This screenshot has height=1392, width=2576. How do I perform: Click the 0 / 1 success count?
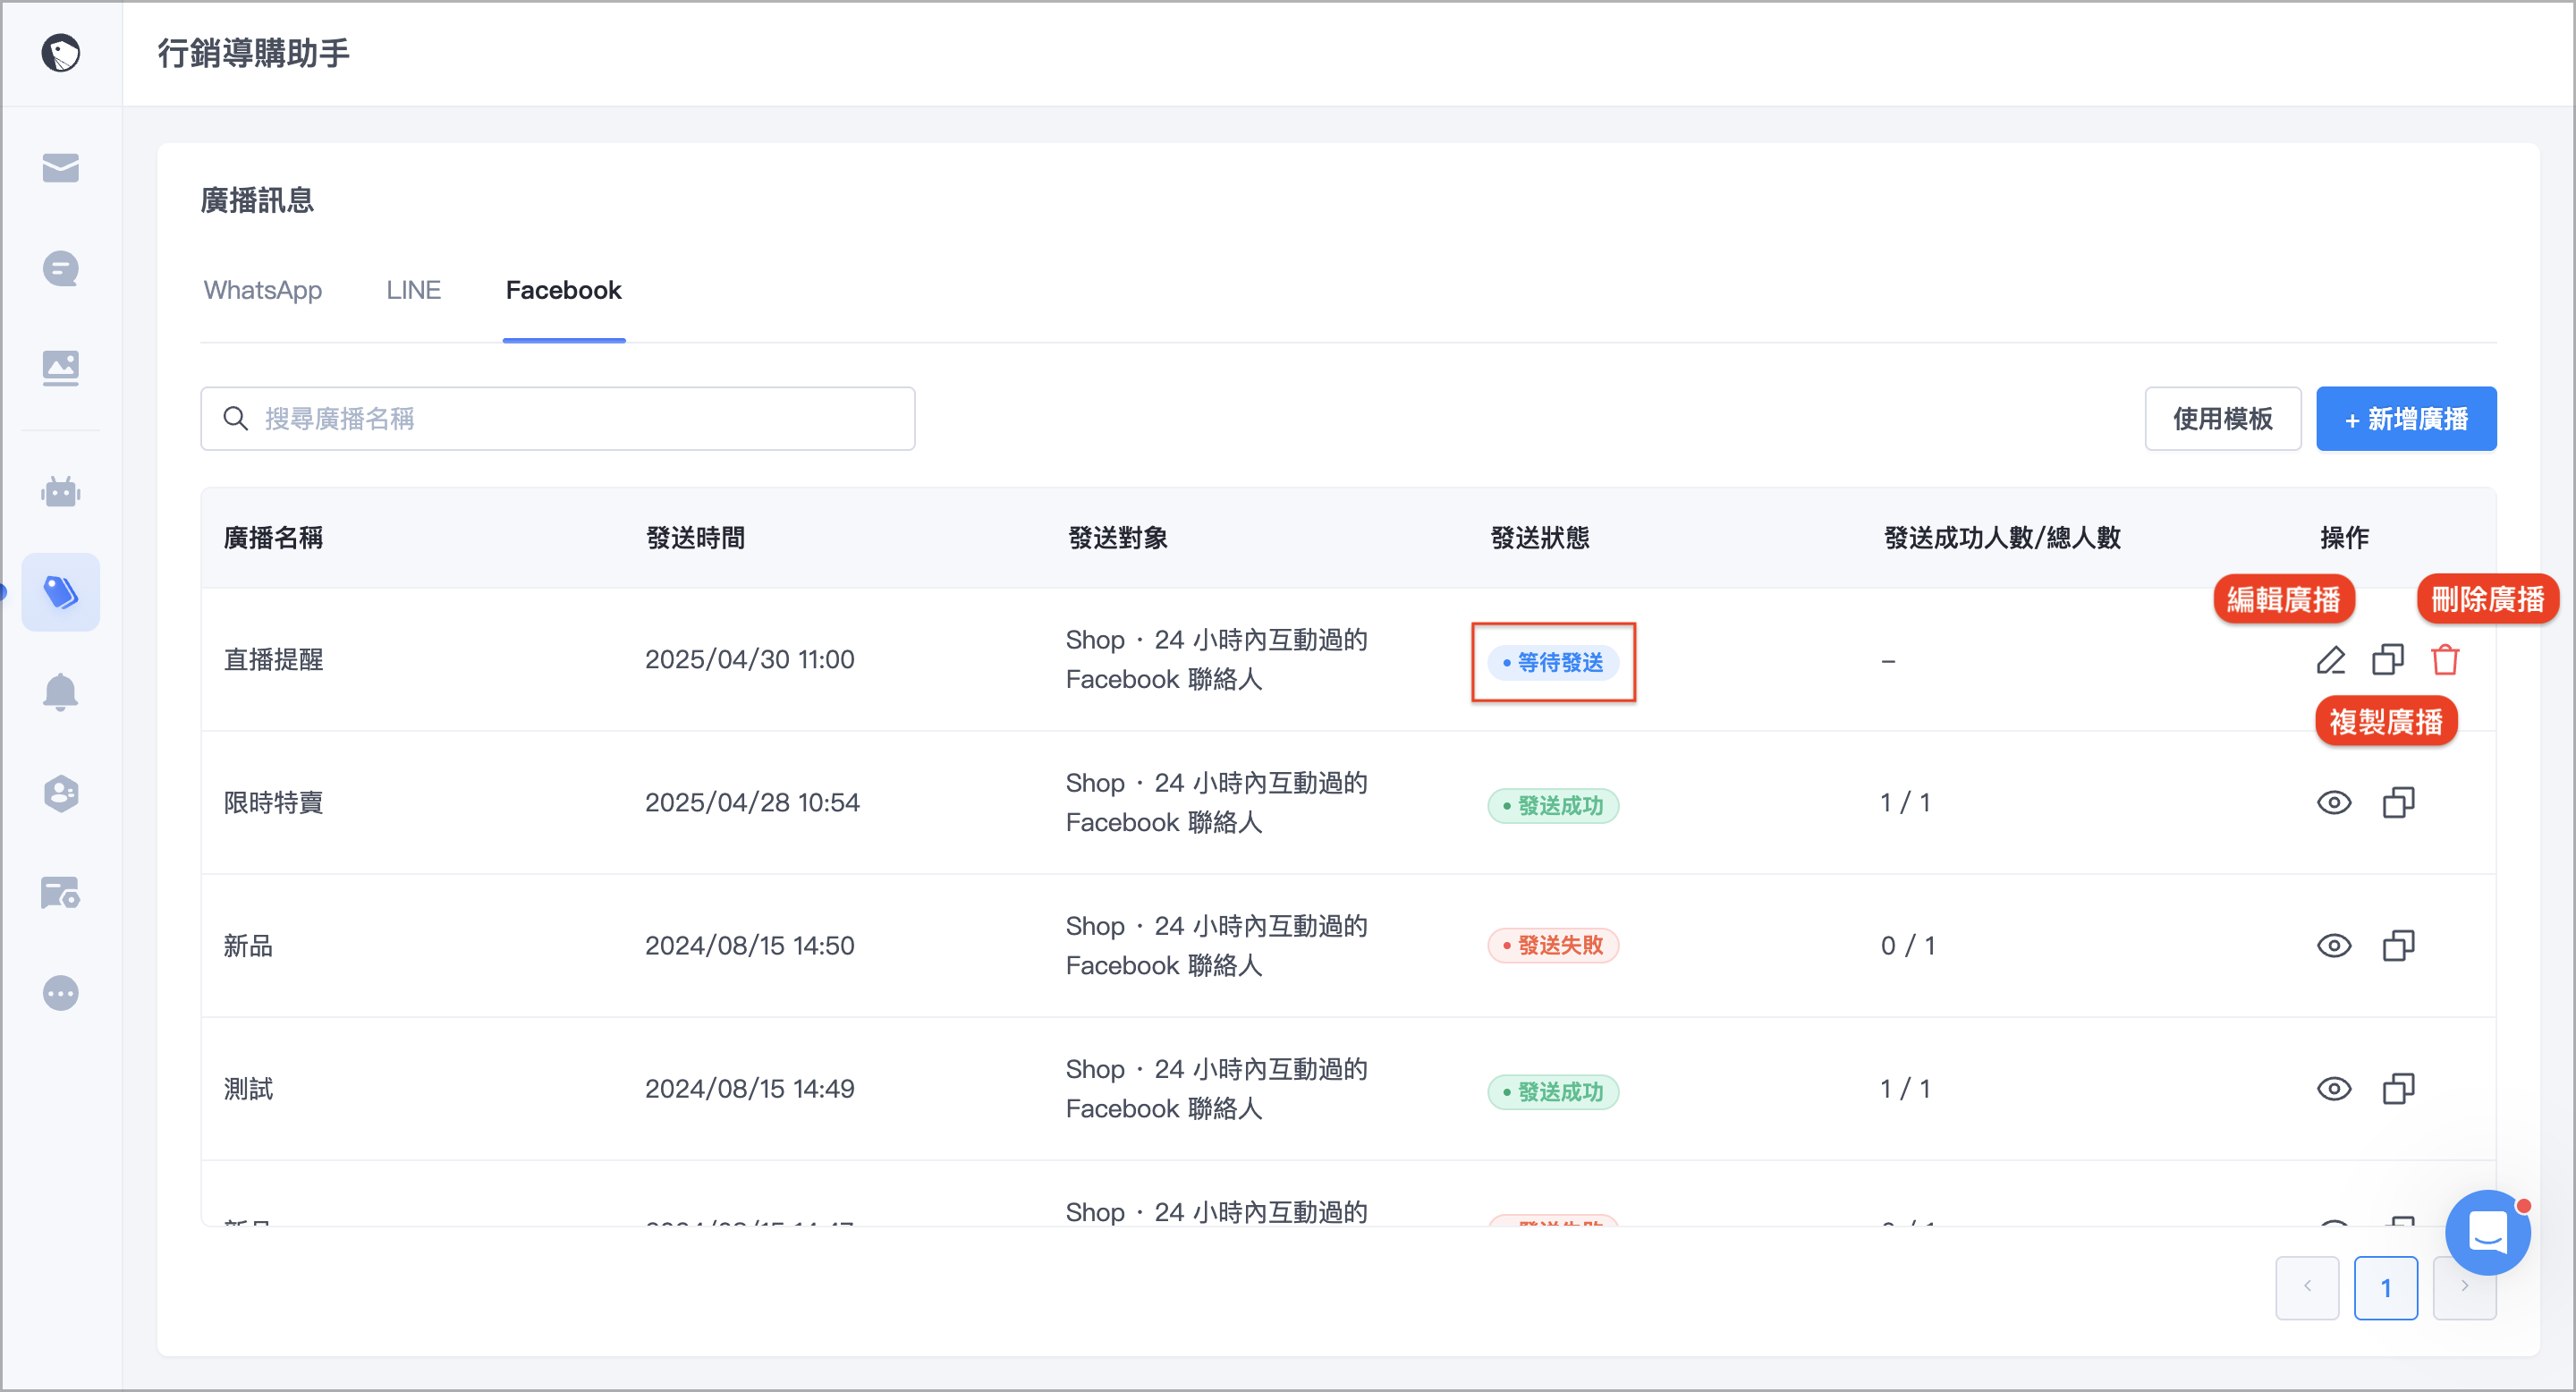tap(1908, 946)
